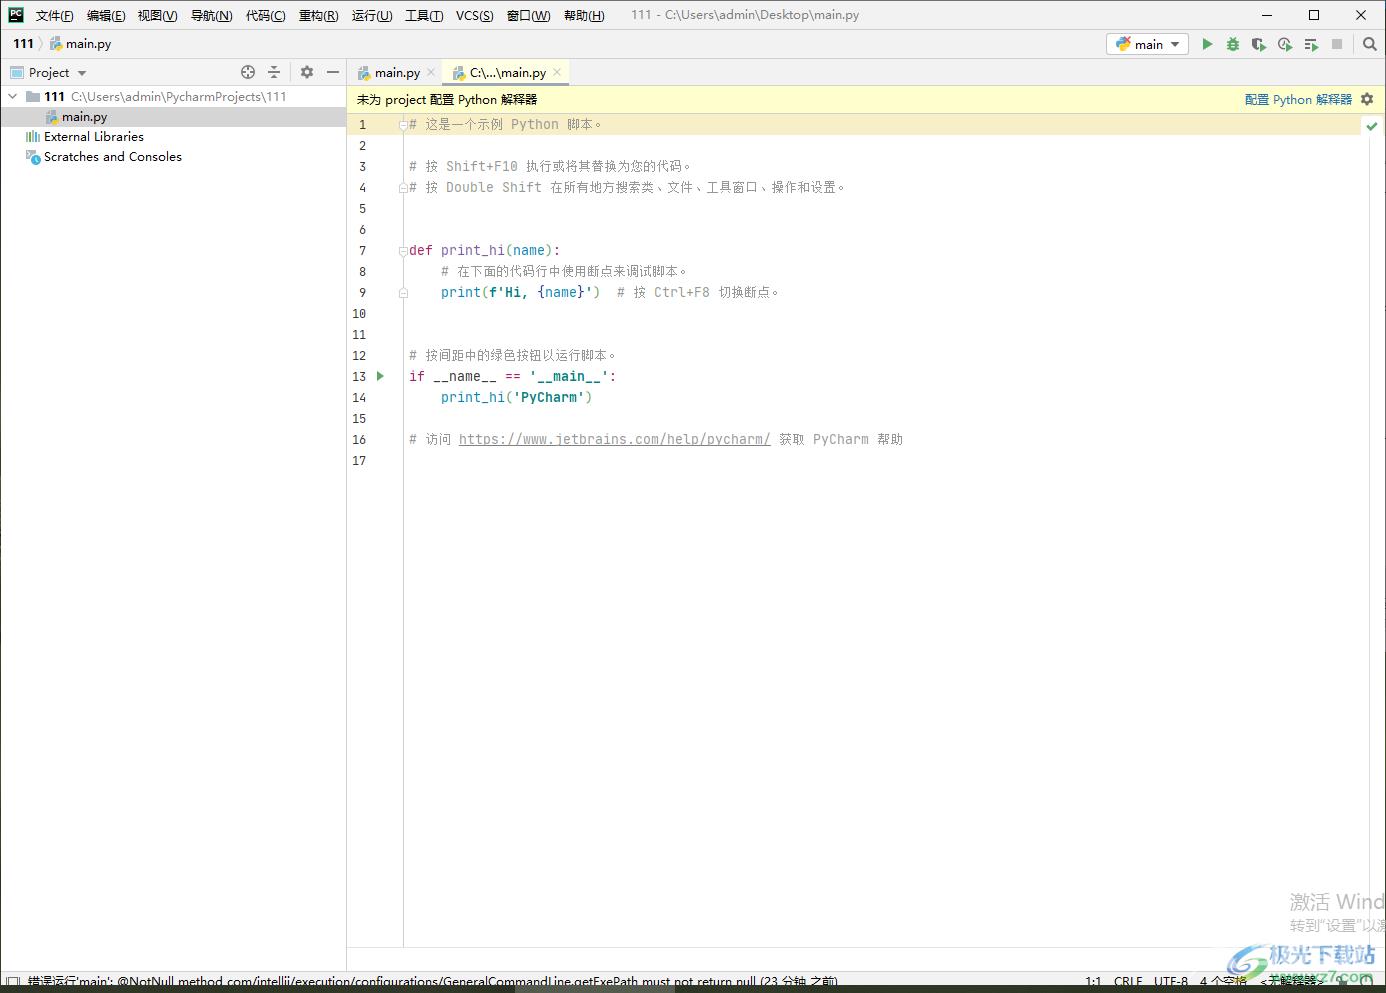Screen dimensions: 1386x993
Task: Click fold marker at line 4
Action: [x=403, y=188]
